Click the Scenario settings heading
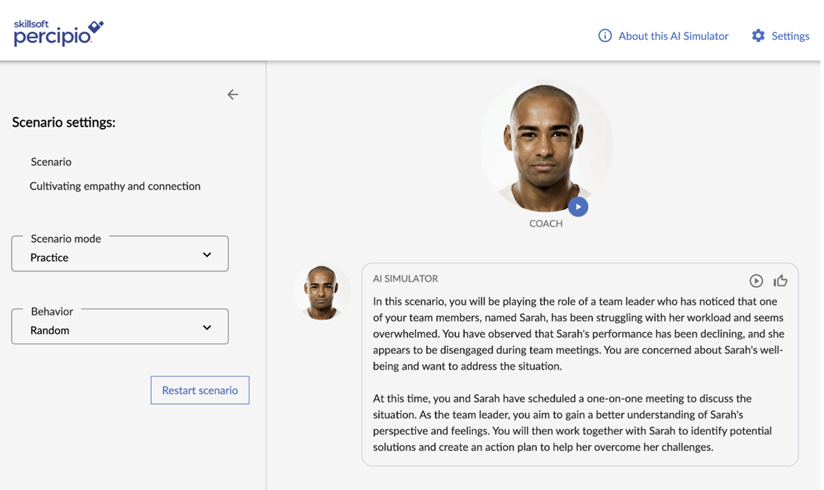The image size is (824, 490). (64, 123)
